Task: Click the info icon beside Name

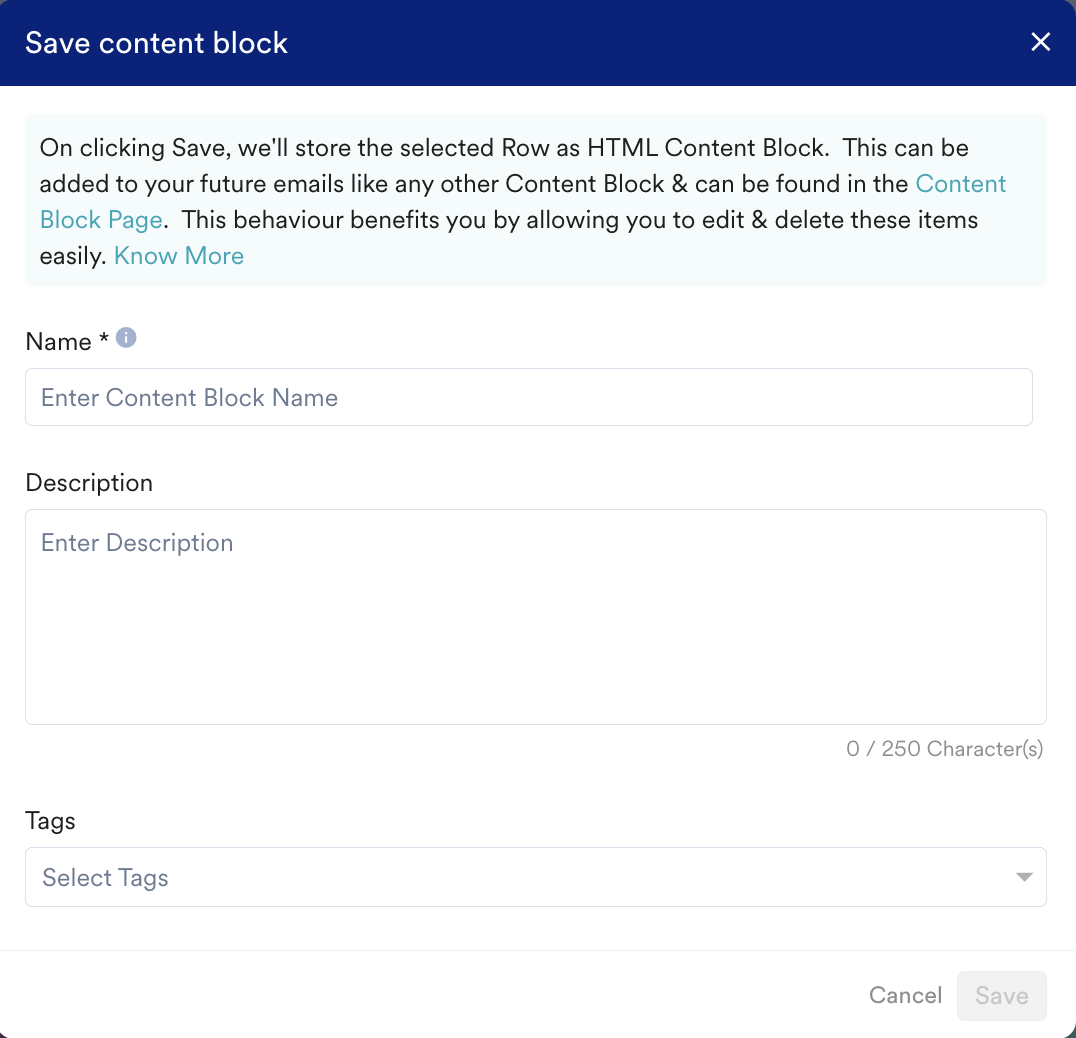Action: (126, 338)
